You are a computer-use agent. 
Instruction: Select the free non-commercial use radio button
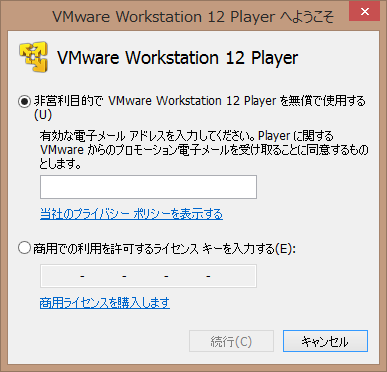coord(24,101)
